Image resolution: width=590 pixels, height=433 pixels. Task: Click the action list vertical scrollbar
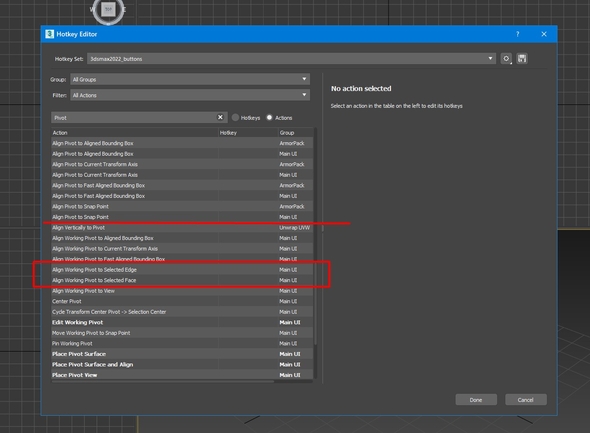click(x=315, y=237)
